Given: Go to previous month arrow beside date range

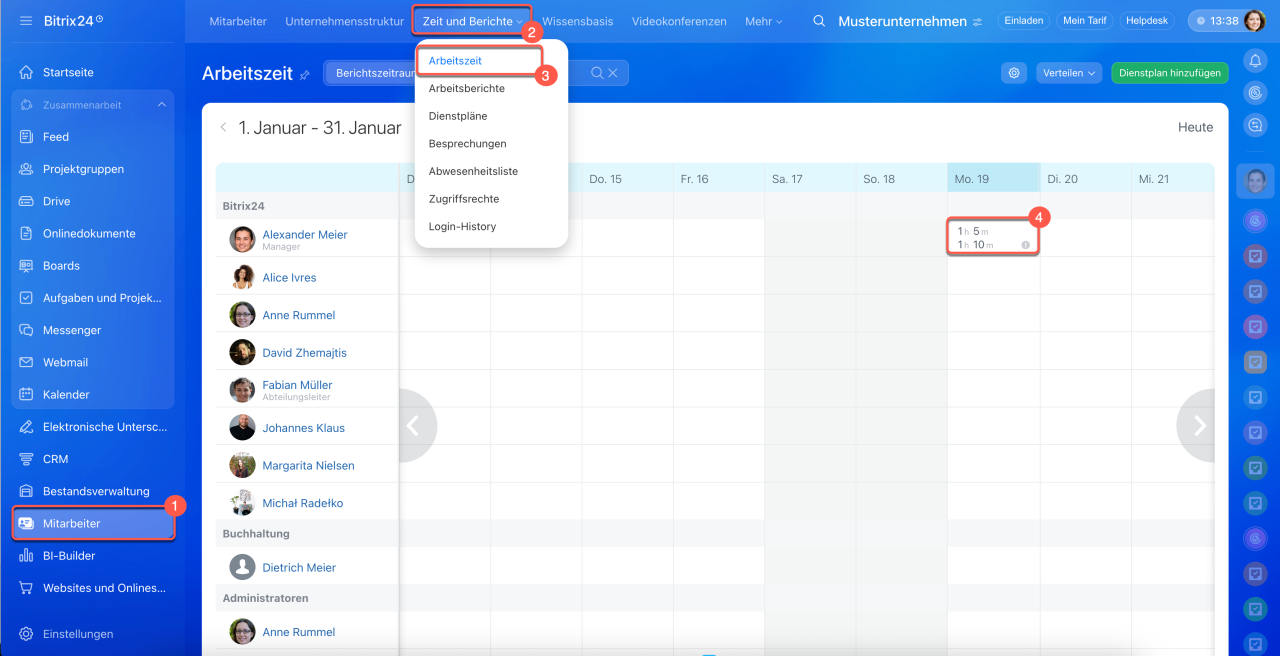Looking at the screenshot, I should coord(224,128).
